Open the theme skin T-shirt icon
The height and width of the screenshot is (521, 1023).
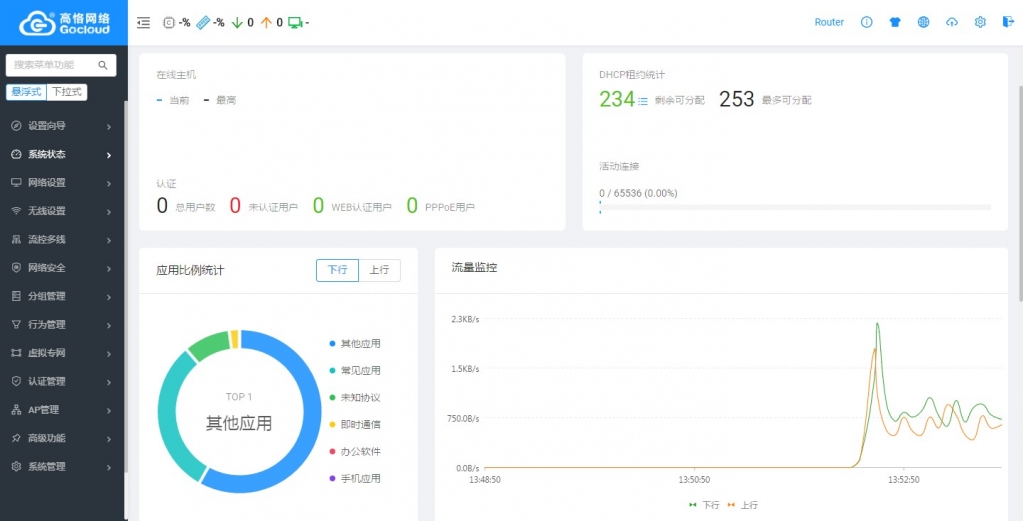pos(895,22)
